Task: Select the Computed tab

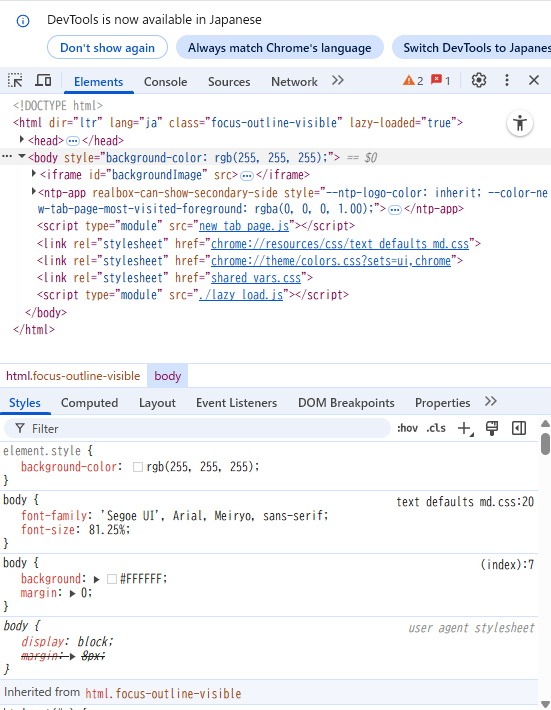Action: [x=90, y=403]
